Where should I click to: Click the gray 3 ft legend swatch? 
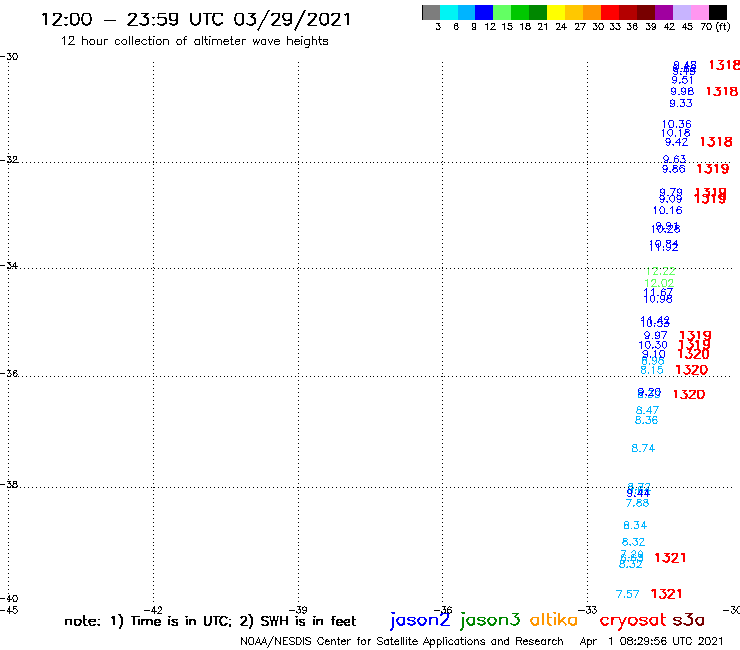point(431,12)
